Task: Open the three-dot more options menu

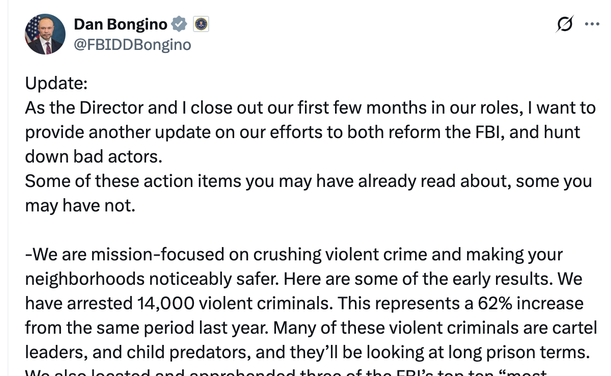Action: pyautogui.click(x=592, y=24)
